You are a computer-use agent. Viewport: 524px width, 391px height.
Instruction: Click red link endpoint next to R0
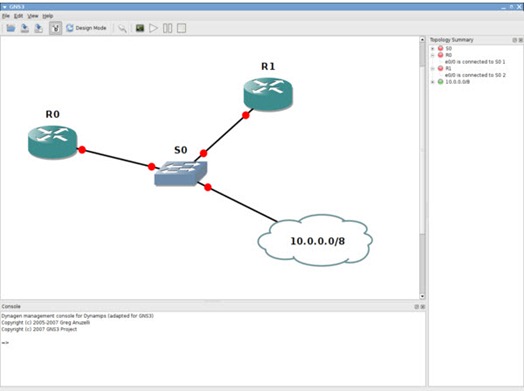point(82,150)
